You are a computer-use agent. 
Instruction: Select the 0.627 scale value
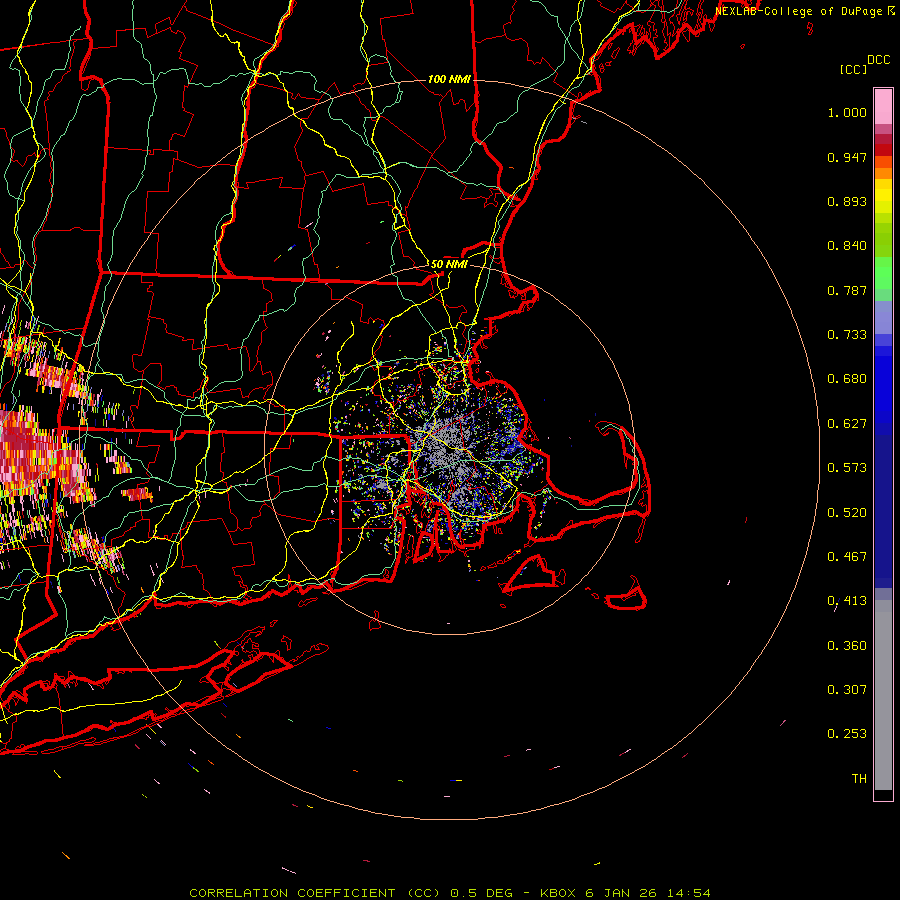[x=847, y=424]
